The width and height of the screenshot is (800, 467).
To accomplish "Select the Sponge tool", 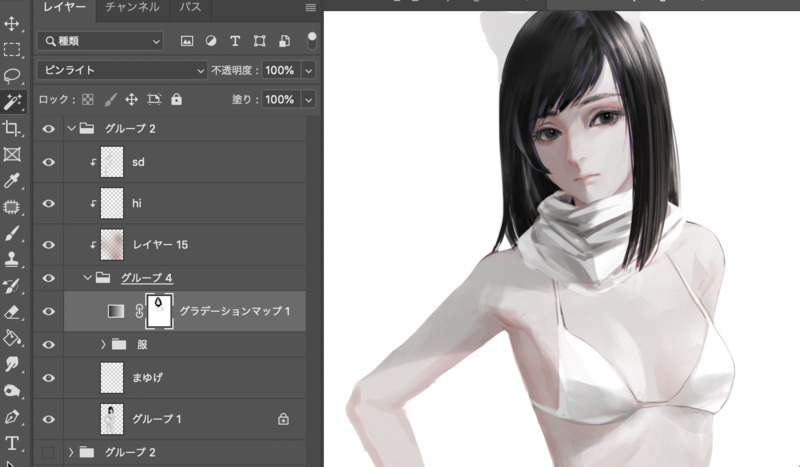I will [x=12, y=391].
